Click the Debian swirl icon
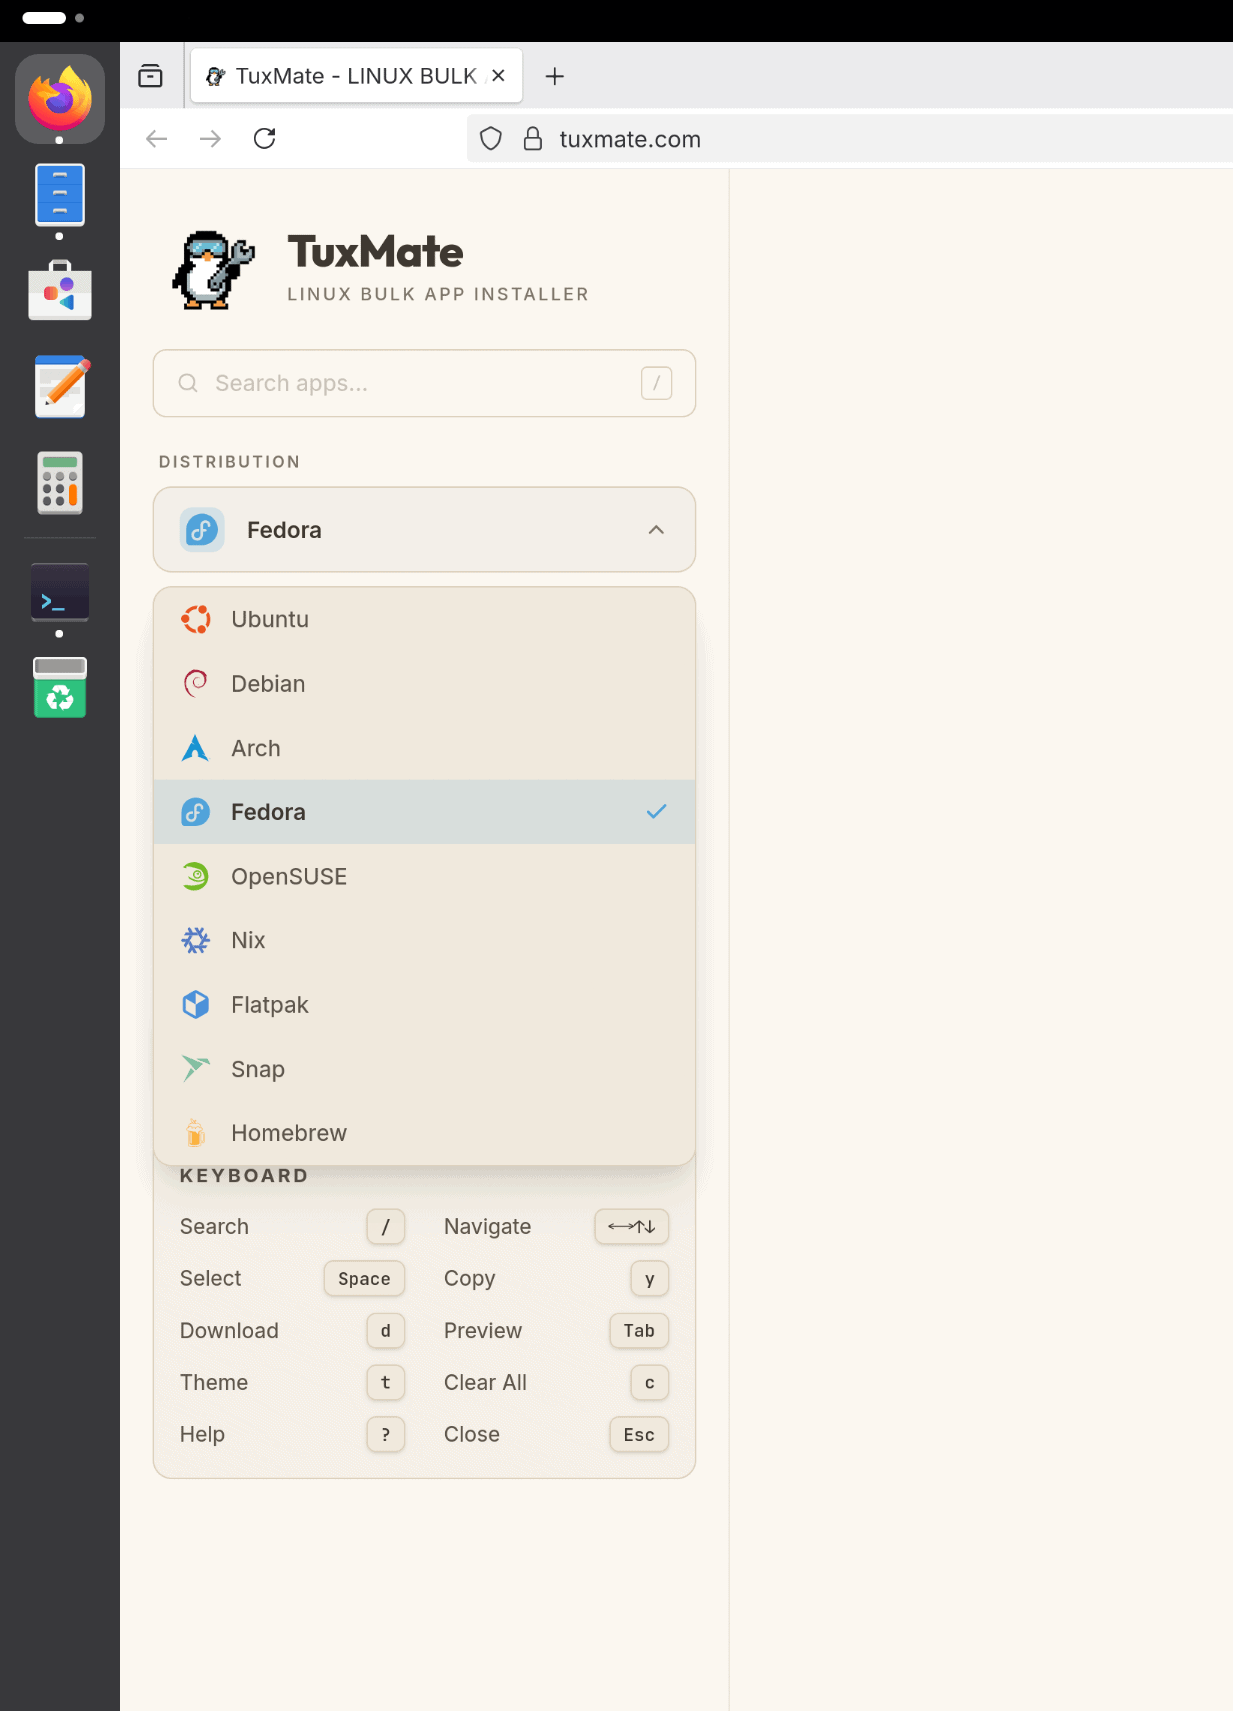 pos(196,684)
